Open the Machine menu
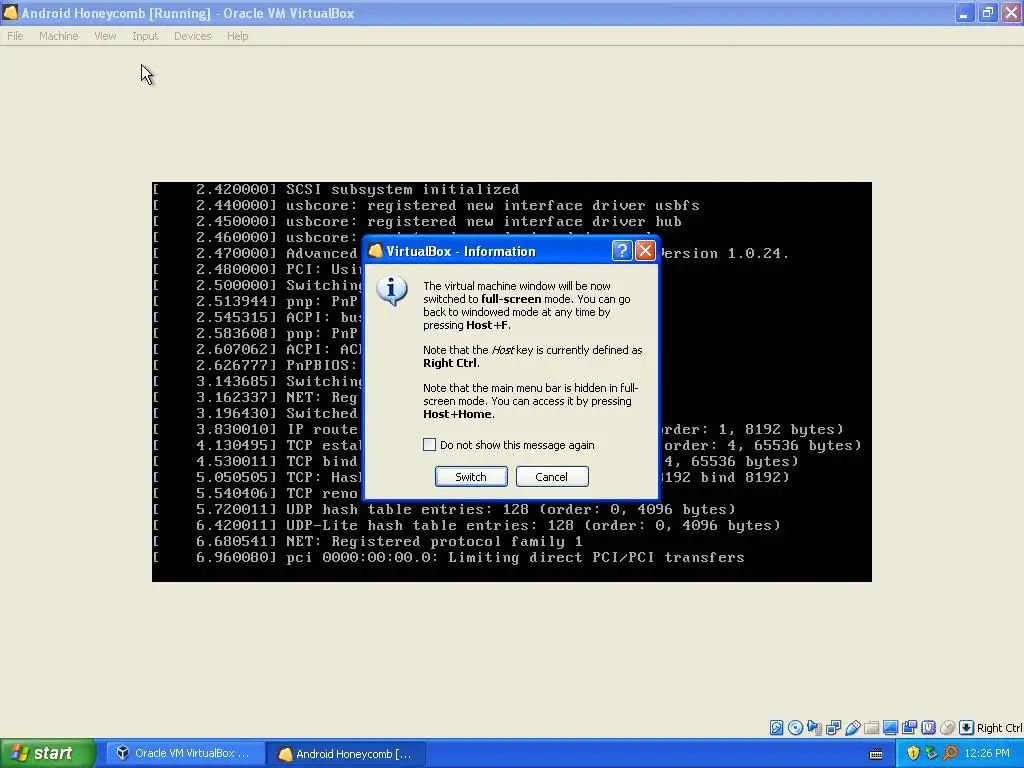 click(59, 36)
